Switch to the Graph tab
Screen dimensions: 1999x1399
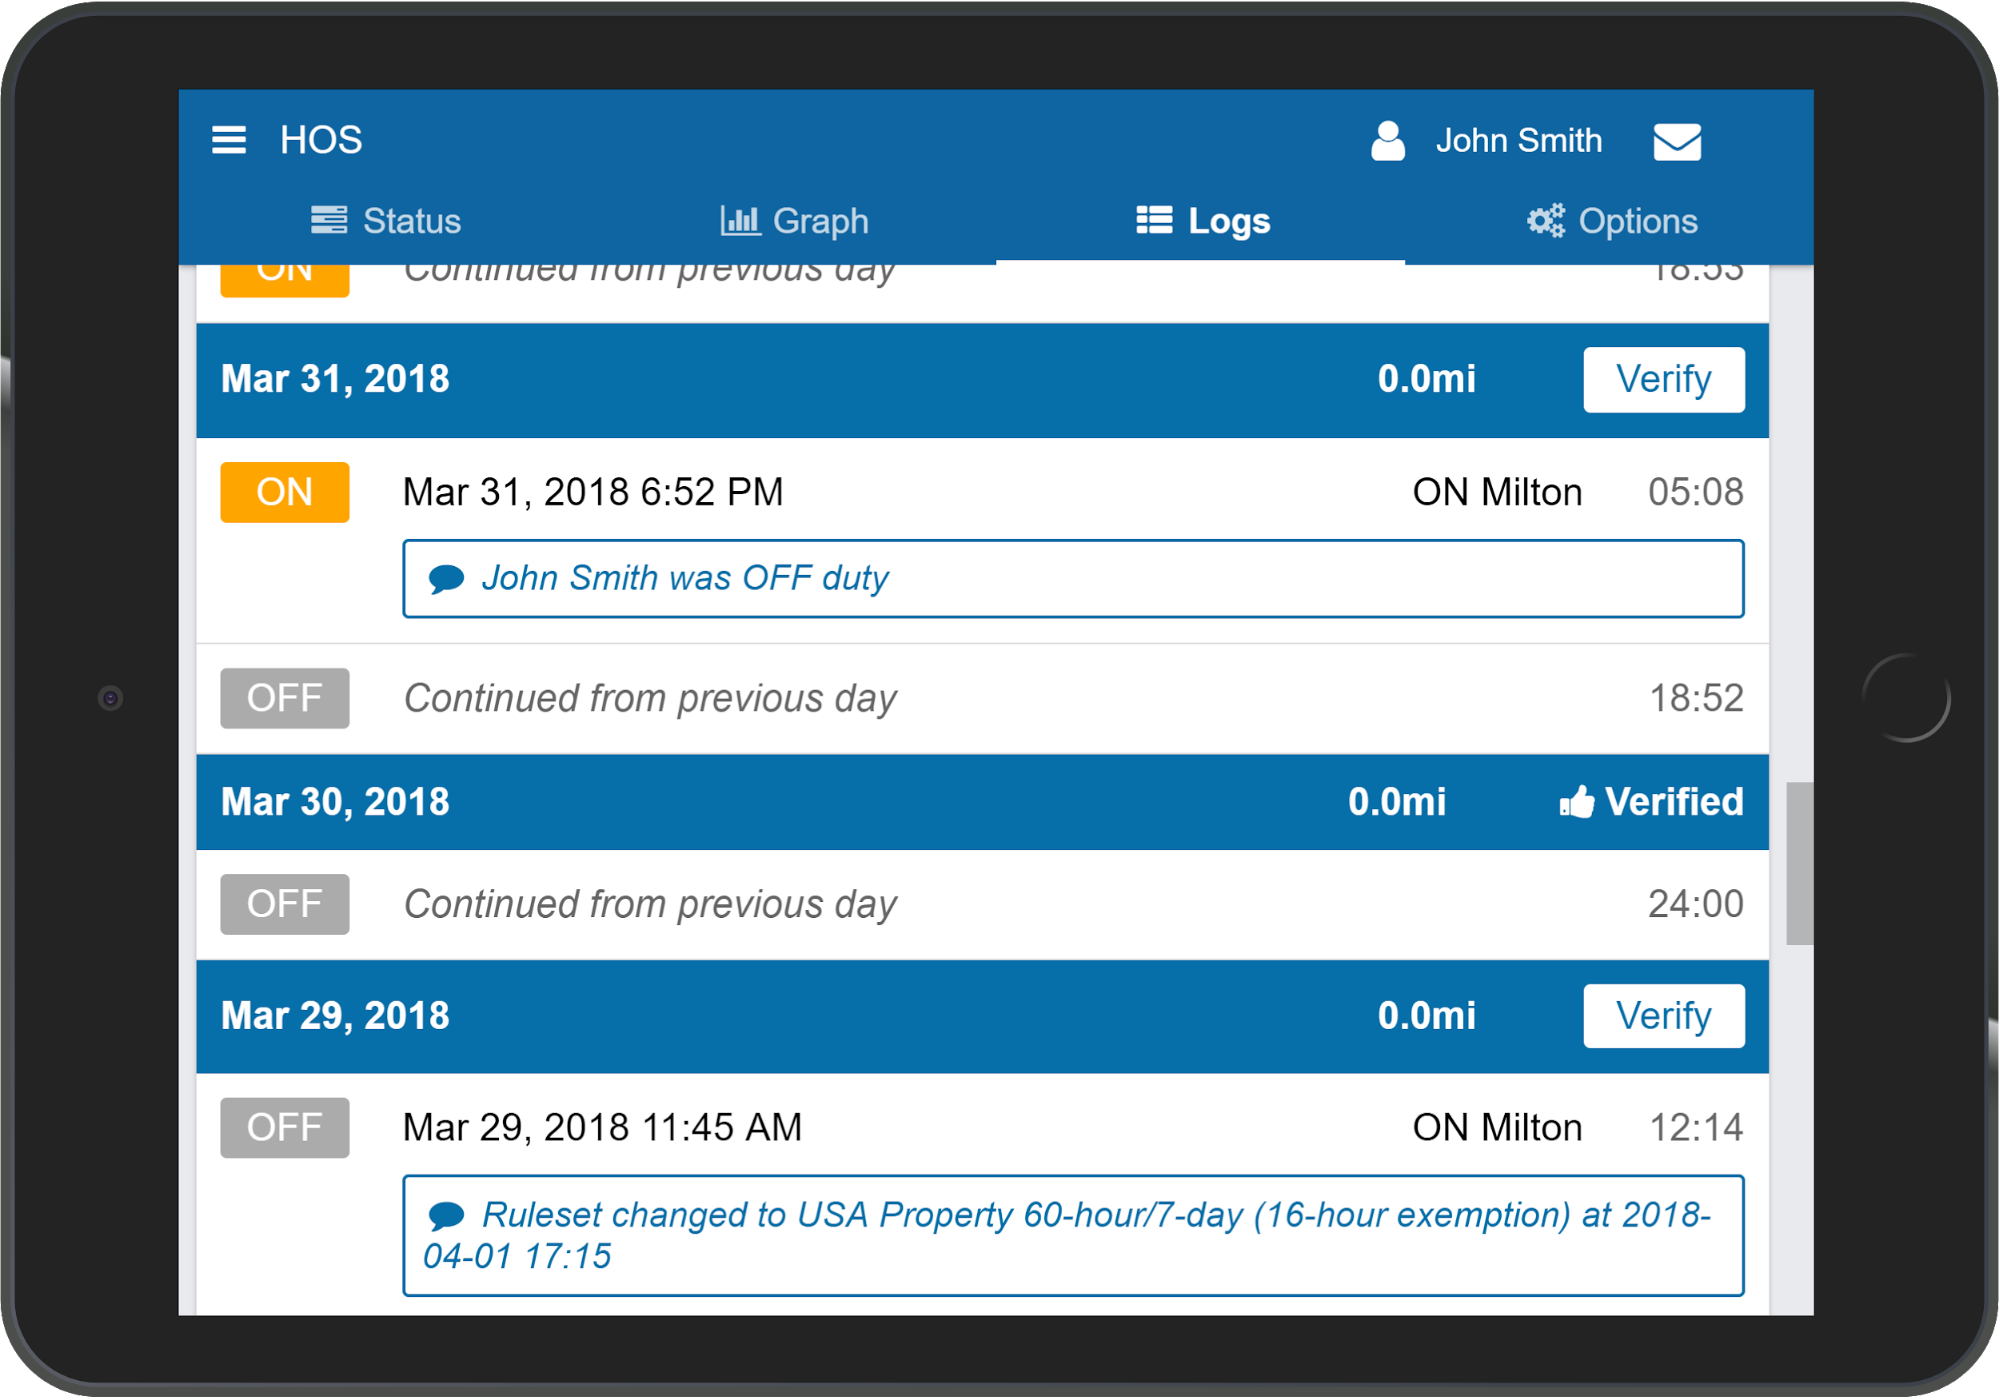[795, 221]
